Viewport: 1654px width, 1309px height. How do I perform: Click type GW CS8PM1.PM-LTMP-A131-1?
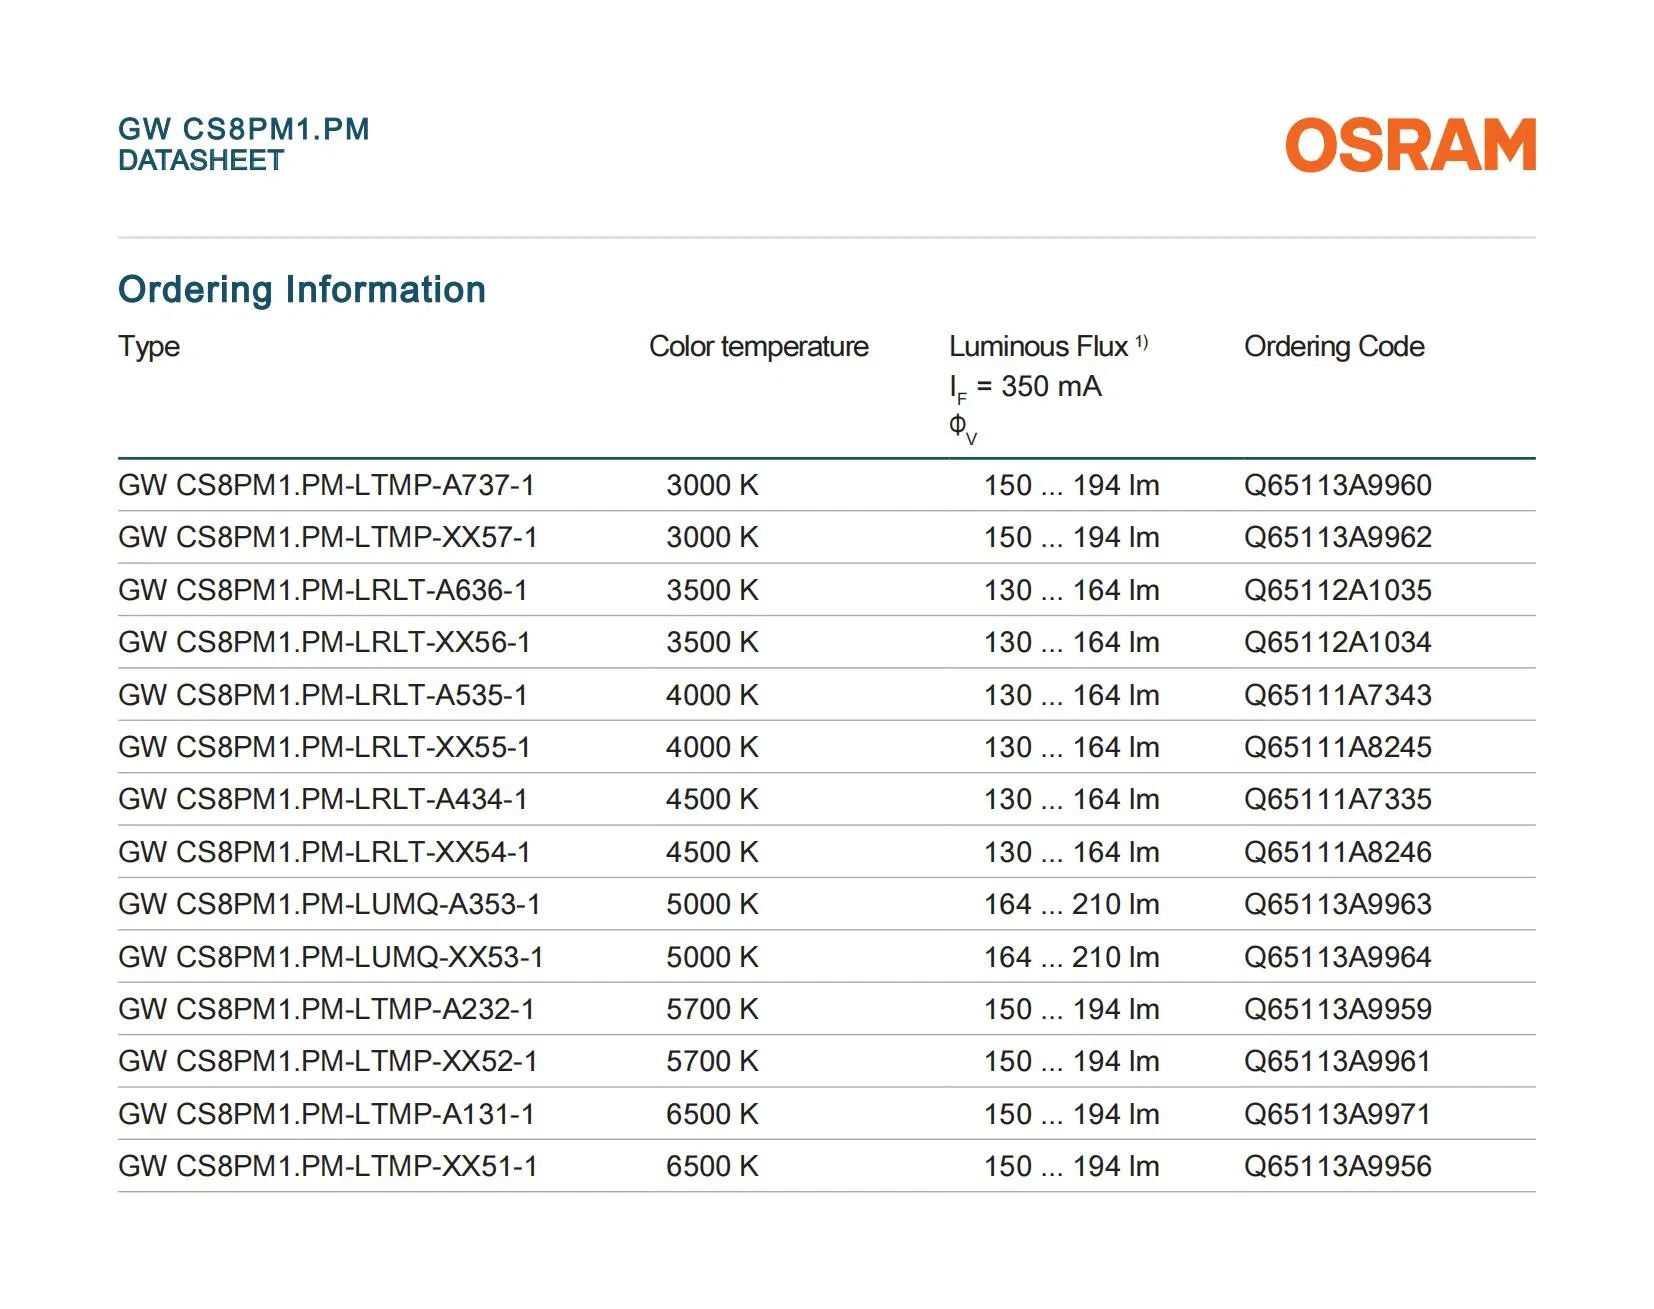[x=326, y=1115]
